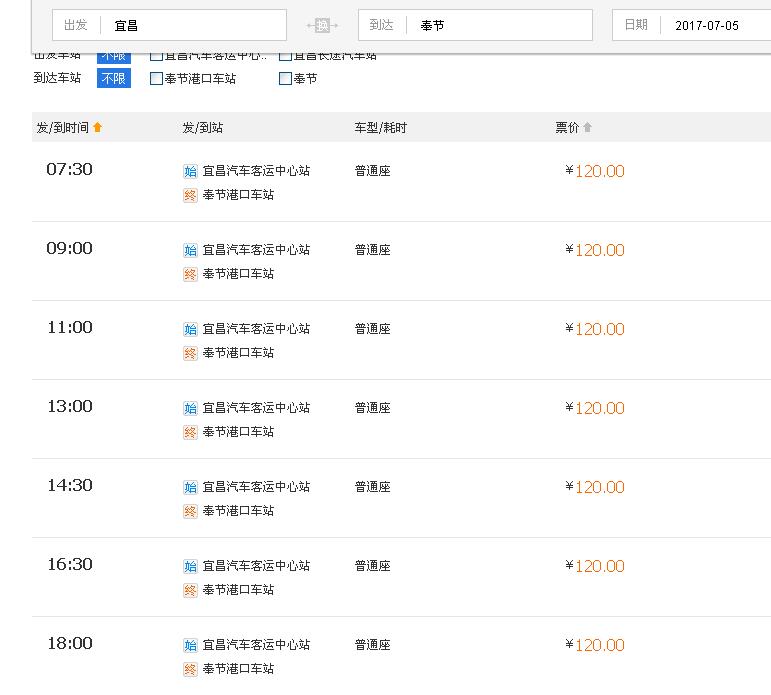Click 终 icon in the 14:30 row
The image size is (771, 695).
190,511
